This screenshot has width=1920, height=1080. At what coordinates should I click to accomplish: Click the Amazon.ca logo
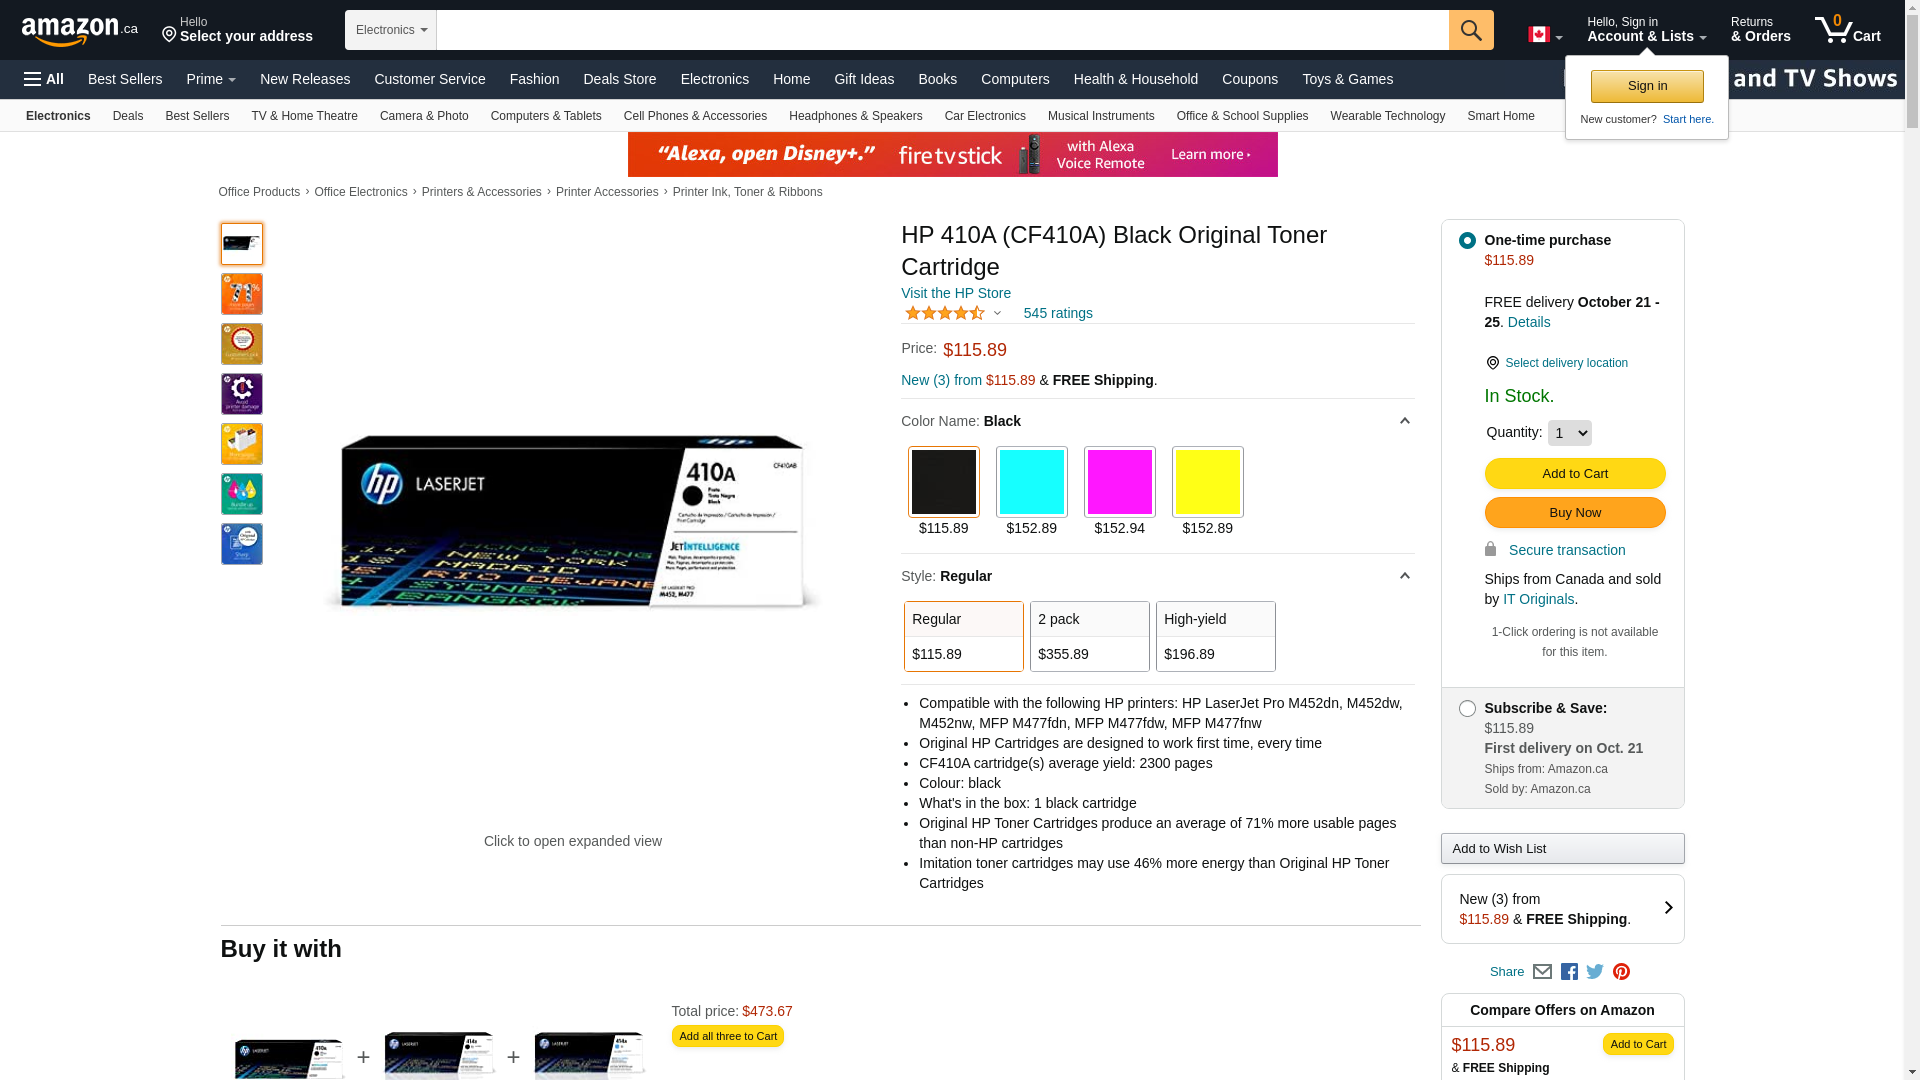tap(80, 31)
